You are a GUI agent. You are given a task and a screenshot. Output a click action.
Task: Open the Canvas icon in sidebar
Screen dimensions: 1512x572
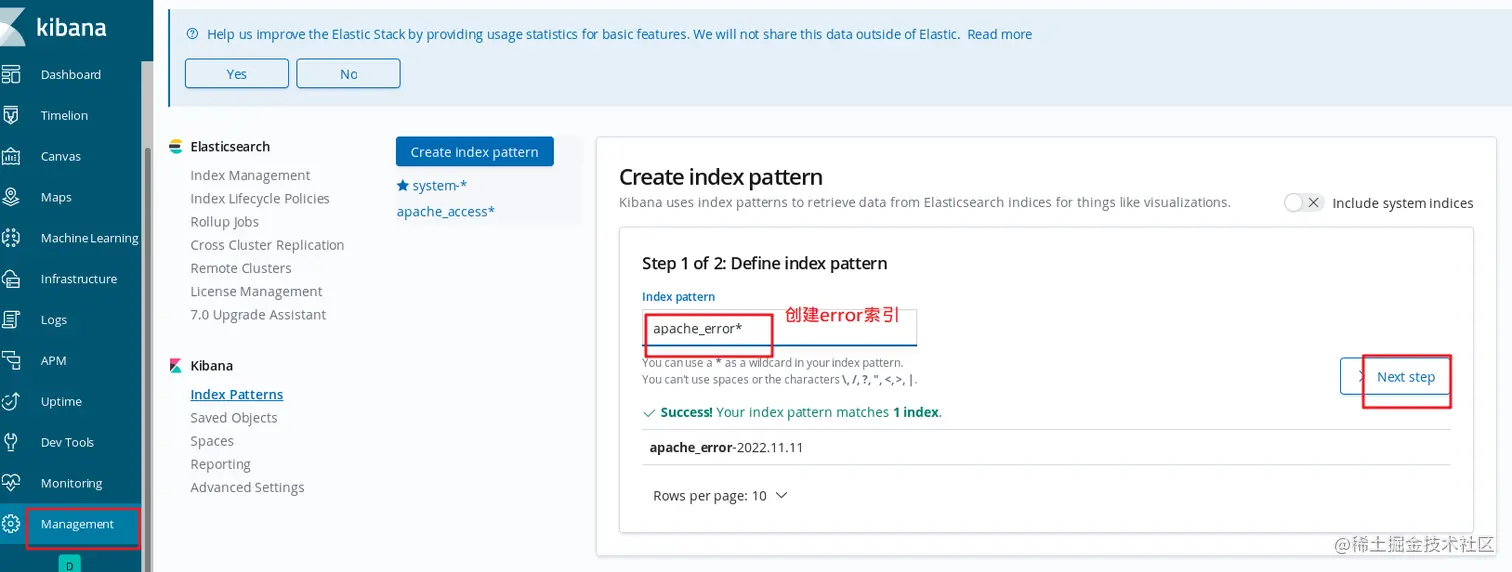click(x=11, y=156)
